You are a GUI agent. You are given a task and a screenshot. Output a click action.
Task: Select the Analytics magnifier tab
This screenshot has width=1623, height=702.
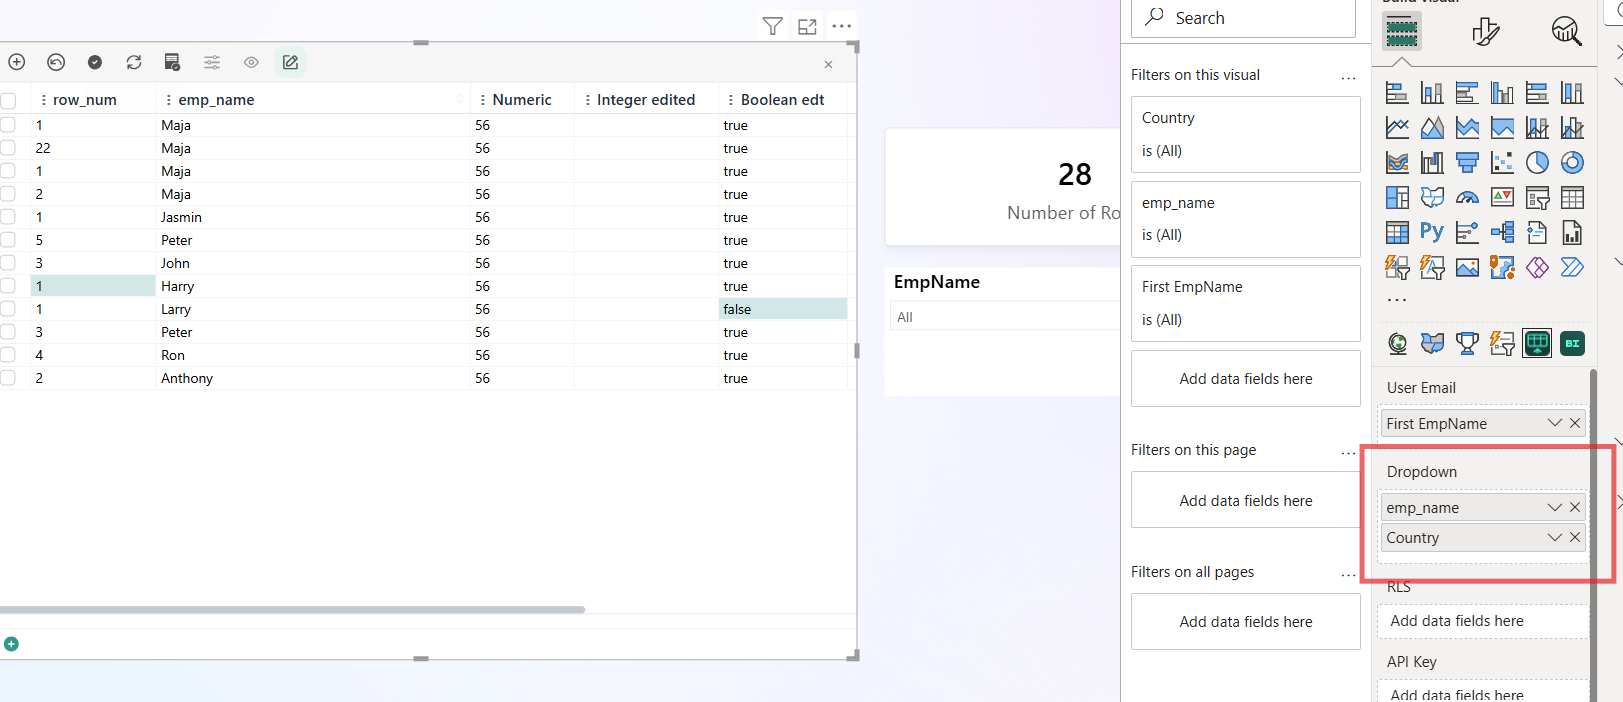pyautogui.click(x=1566, y=32)
